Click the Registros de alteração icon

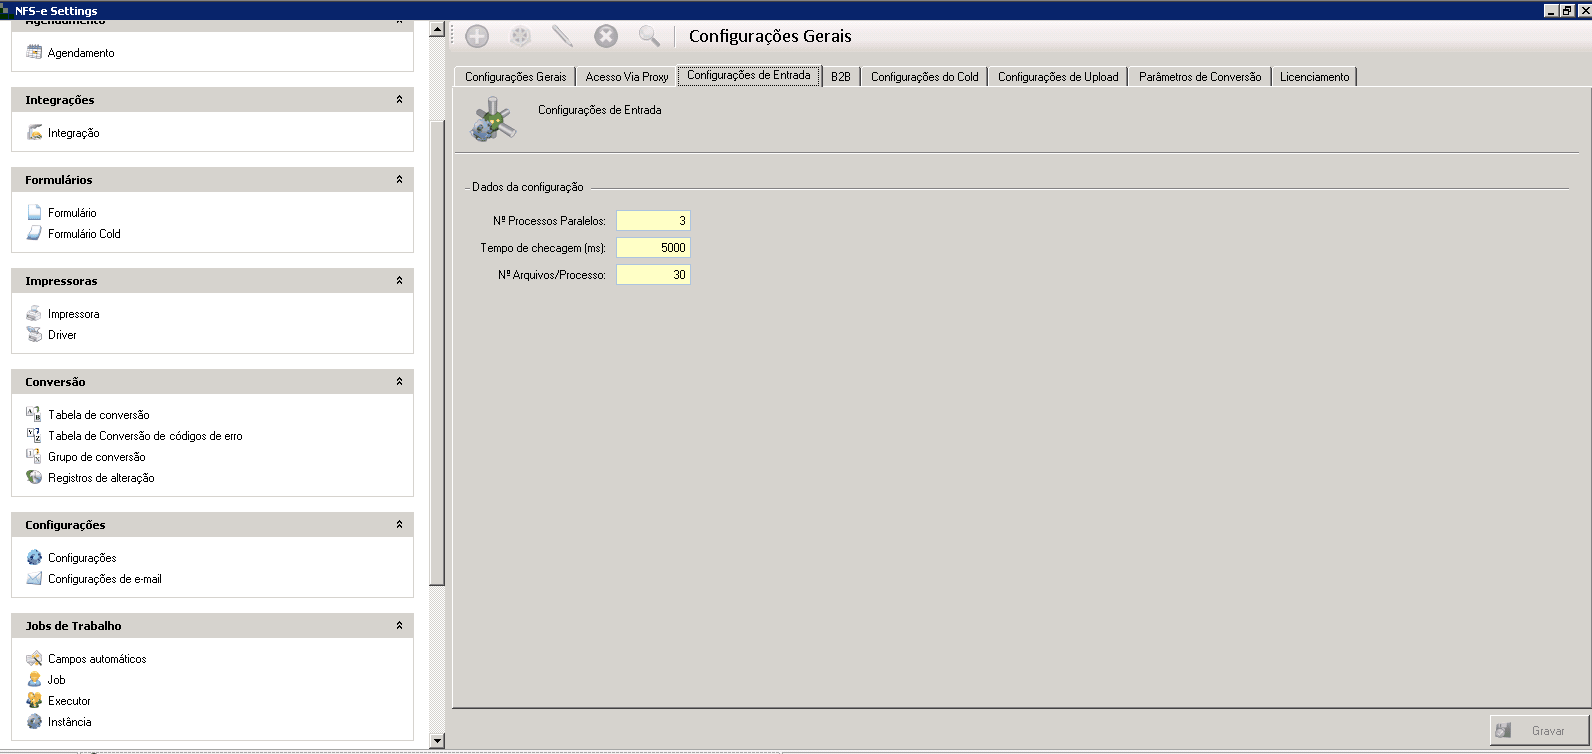[x=34, y=477]
